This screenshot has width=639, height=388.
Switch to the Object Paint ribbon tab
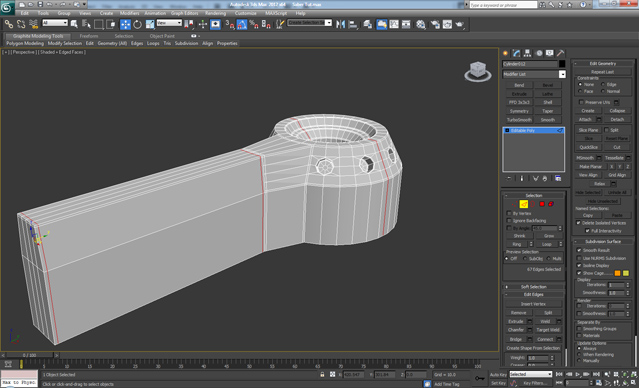pos(162,36)
